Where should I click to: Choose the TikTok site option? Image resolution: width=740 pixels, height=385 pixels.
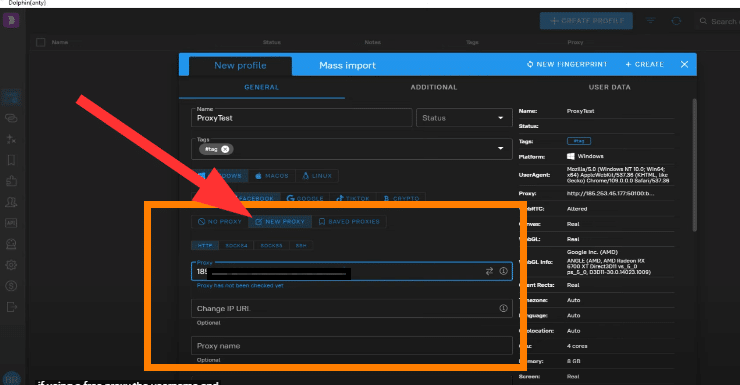click(353, 198)
